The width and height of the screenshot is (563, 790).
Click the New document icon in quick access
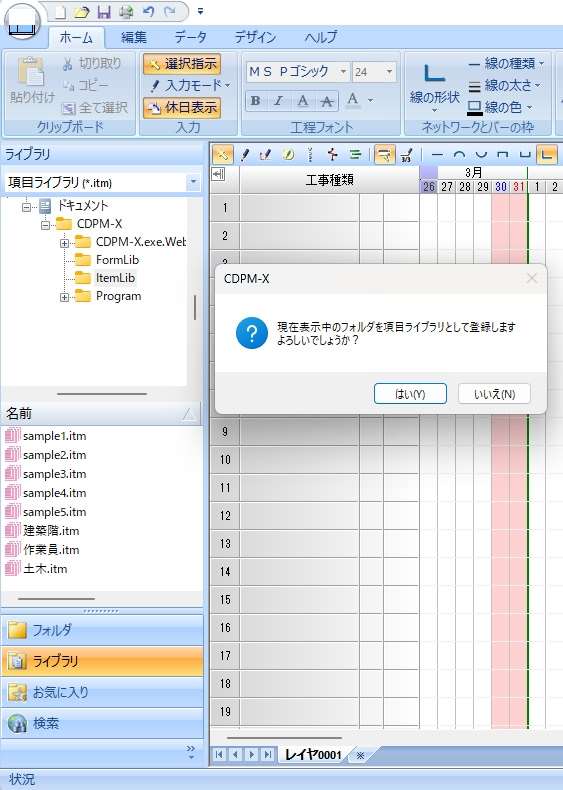point(60,12)
